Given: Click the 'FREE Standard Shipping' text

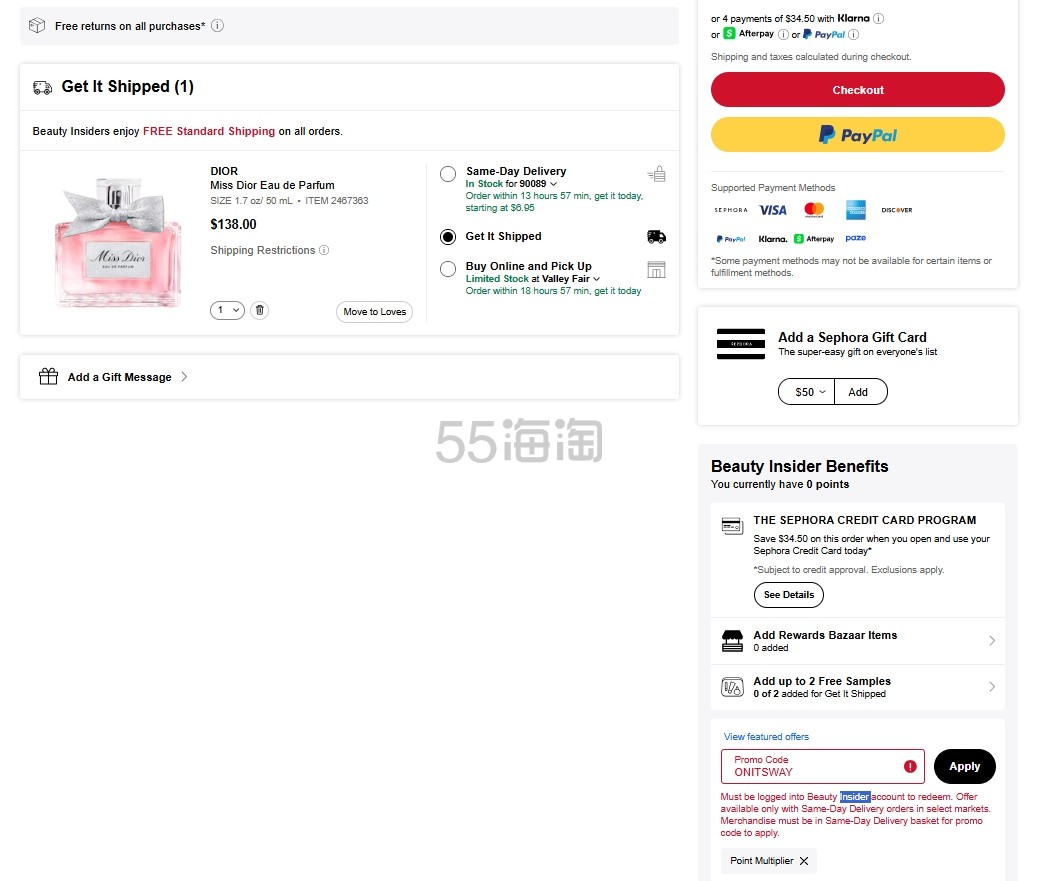Looking at the screenshot, I should [209, 131].
